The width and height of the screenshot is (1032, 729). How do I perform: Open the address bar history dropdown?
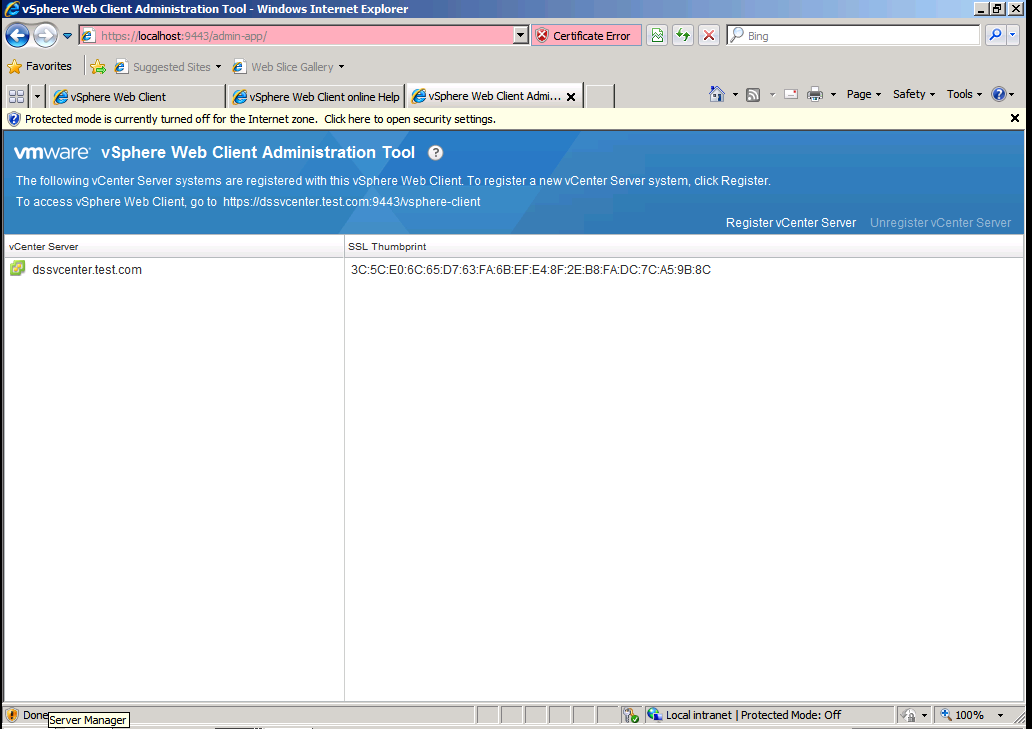519,34
